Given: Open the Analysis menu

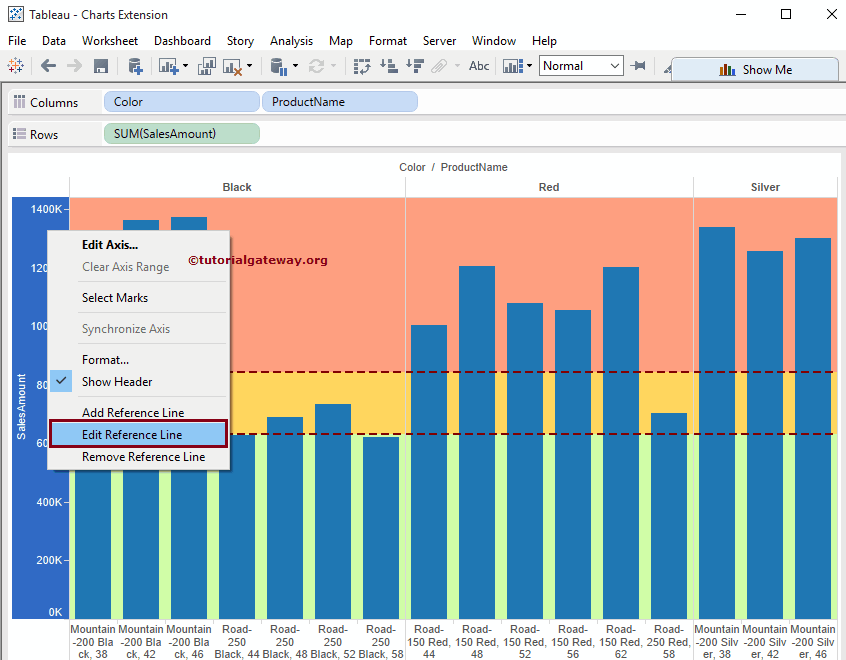Looking at the screenshot, I should [x=291, y=41].
